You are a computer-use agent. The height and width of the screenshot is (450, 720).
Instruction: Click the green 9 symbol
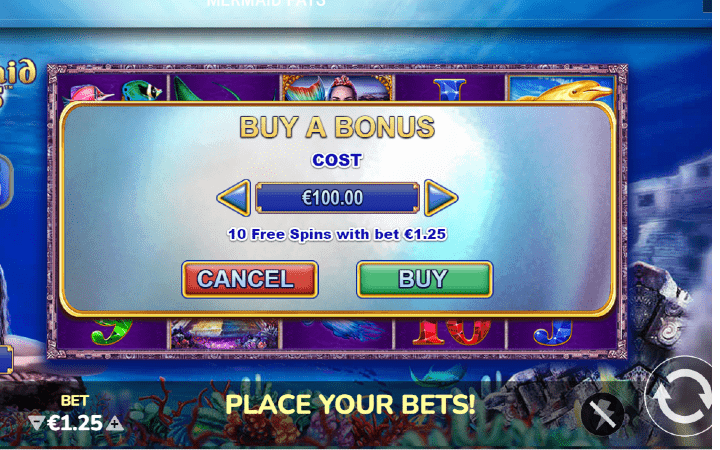(112, 331)
